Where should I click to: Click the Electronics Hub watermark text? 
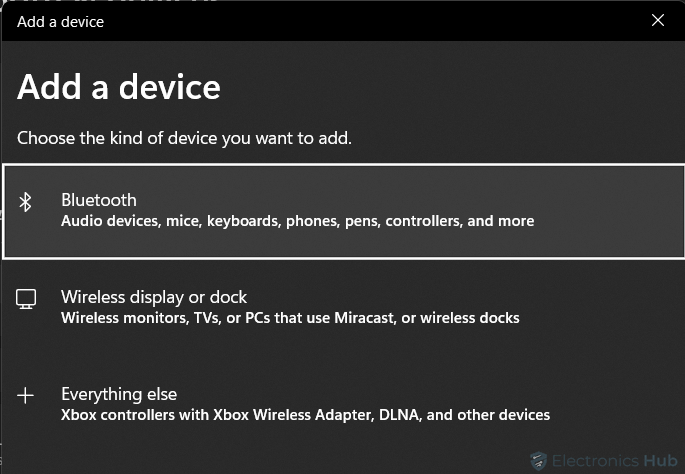pos(614,461)
